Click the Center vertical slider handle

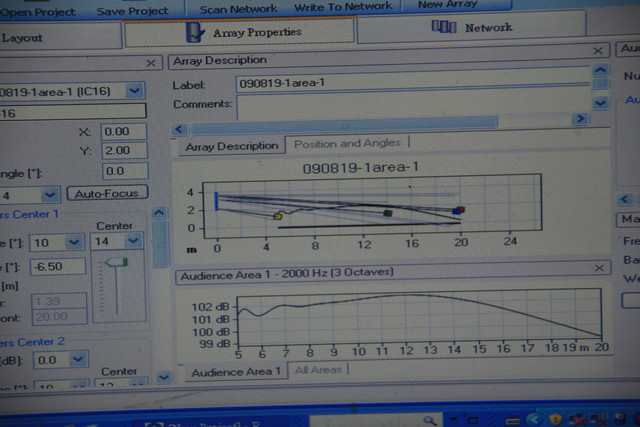(118, 262)
